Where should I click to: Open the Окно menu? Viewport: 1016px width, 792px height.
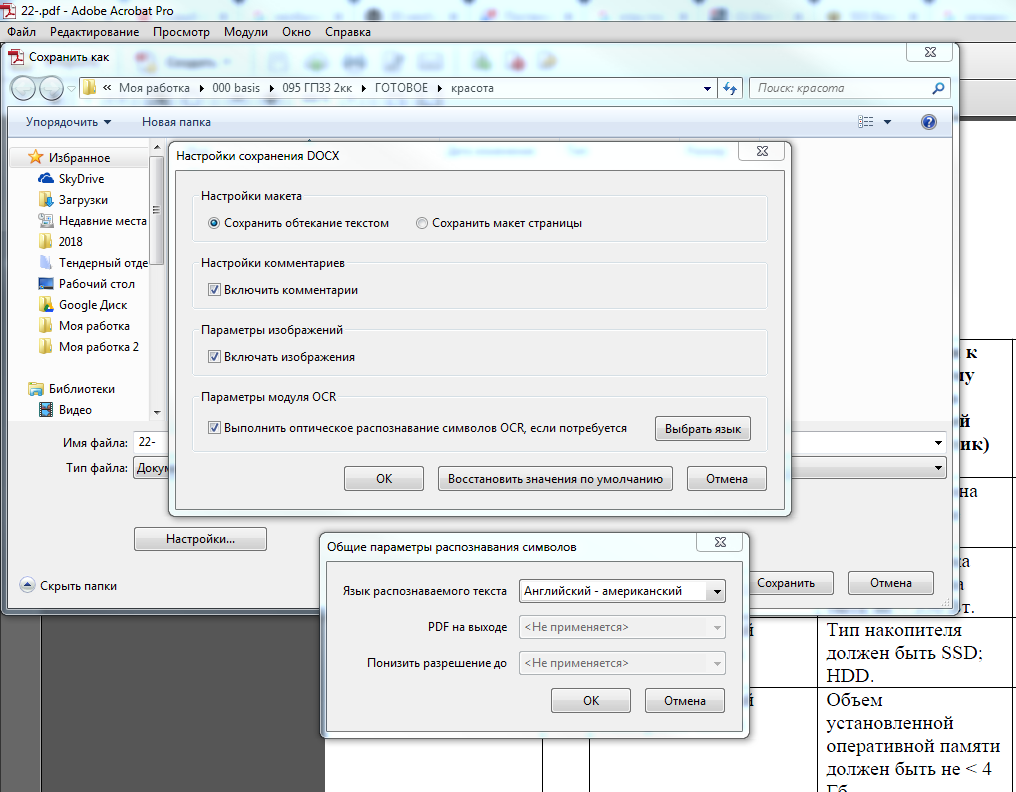click(x=296, y=32)
